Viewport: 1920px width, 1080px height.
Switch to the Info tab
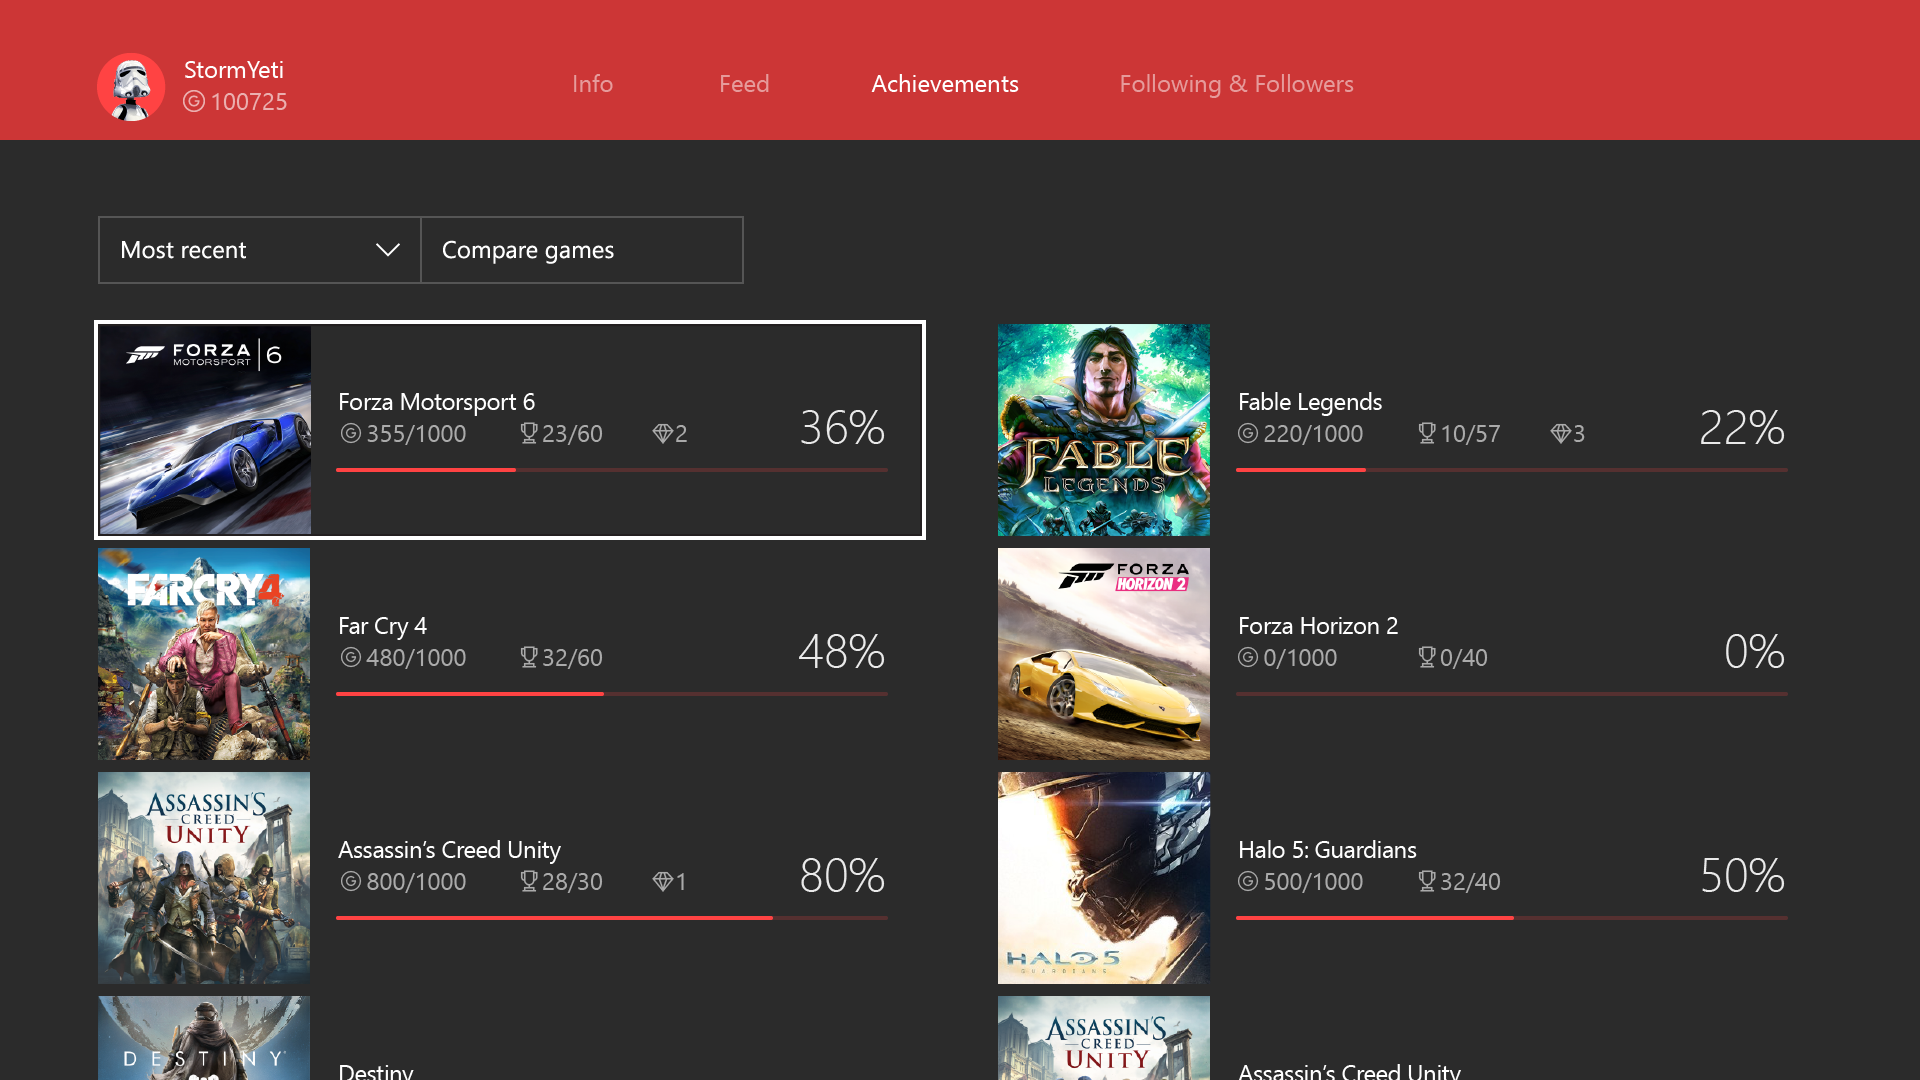click(x=592, y=84)
